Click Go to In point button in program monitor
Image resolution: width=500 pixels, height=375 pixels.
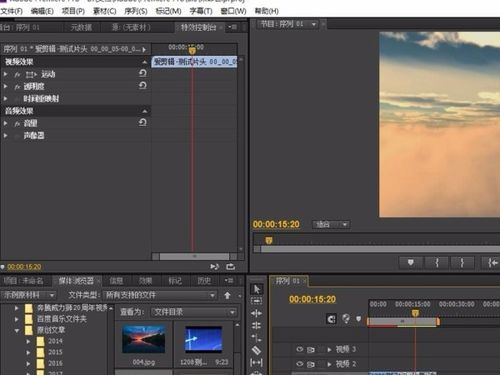[x=491, y=263]
